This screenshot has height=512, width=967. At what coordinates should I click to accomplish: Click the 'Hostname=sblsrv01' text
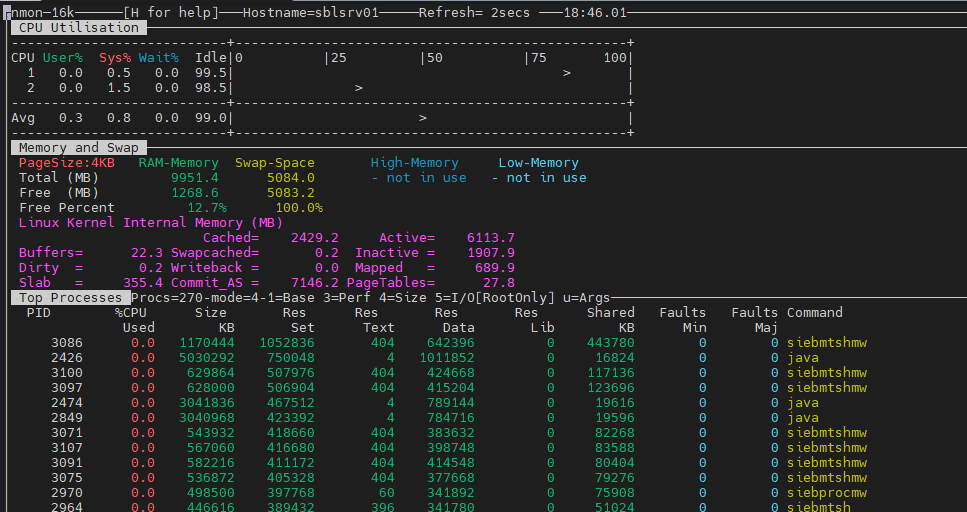[x=311, y=13]
